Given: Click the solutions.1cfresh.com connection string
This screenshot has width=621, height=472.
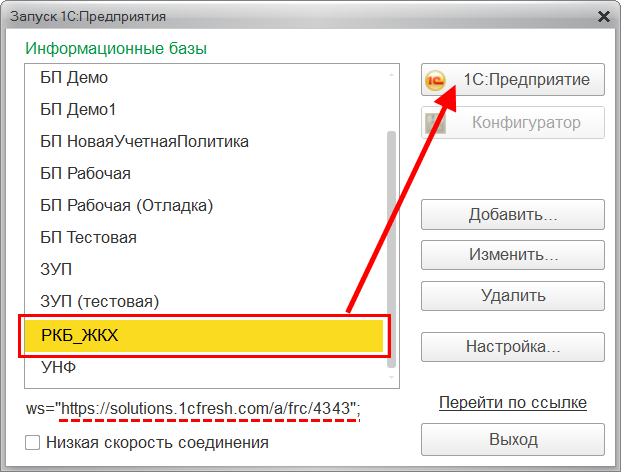Looking at the screenshot, I should [x=193, y=409].
